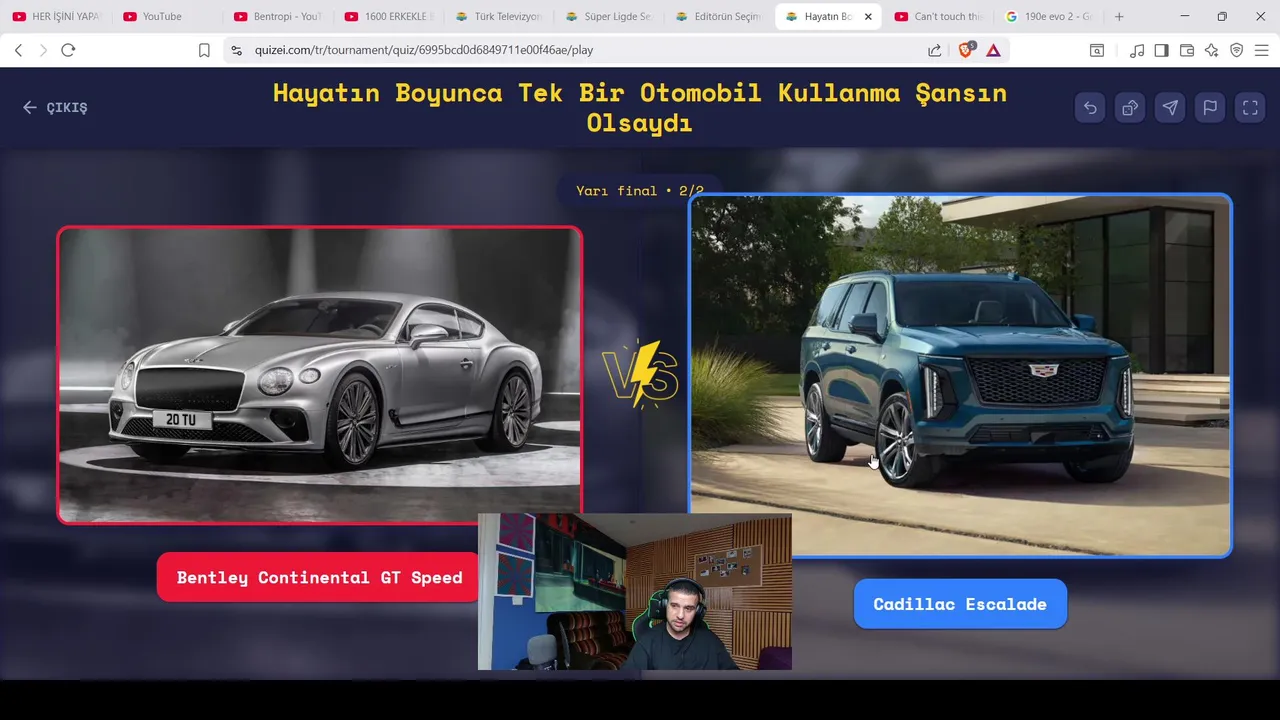Screen dimensions: 1280x720
Task: Switch to the Bentropi YouTube tab
Action: pos(277,16)
